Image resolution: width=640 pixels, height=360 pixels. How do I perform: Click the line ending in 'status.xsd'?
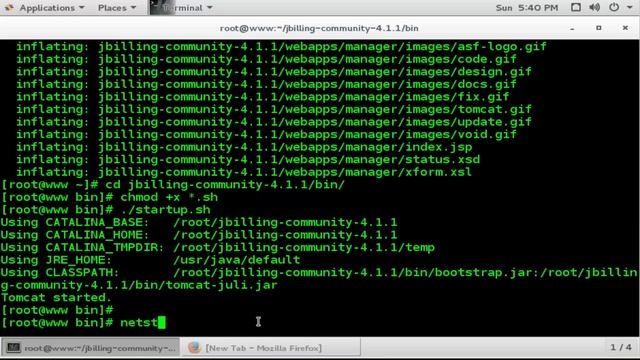[x=248, y=160]
